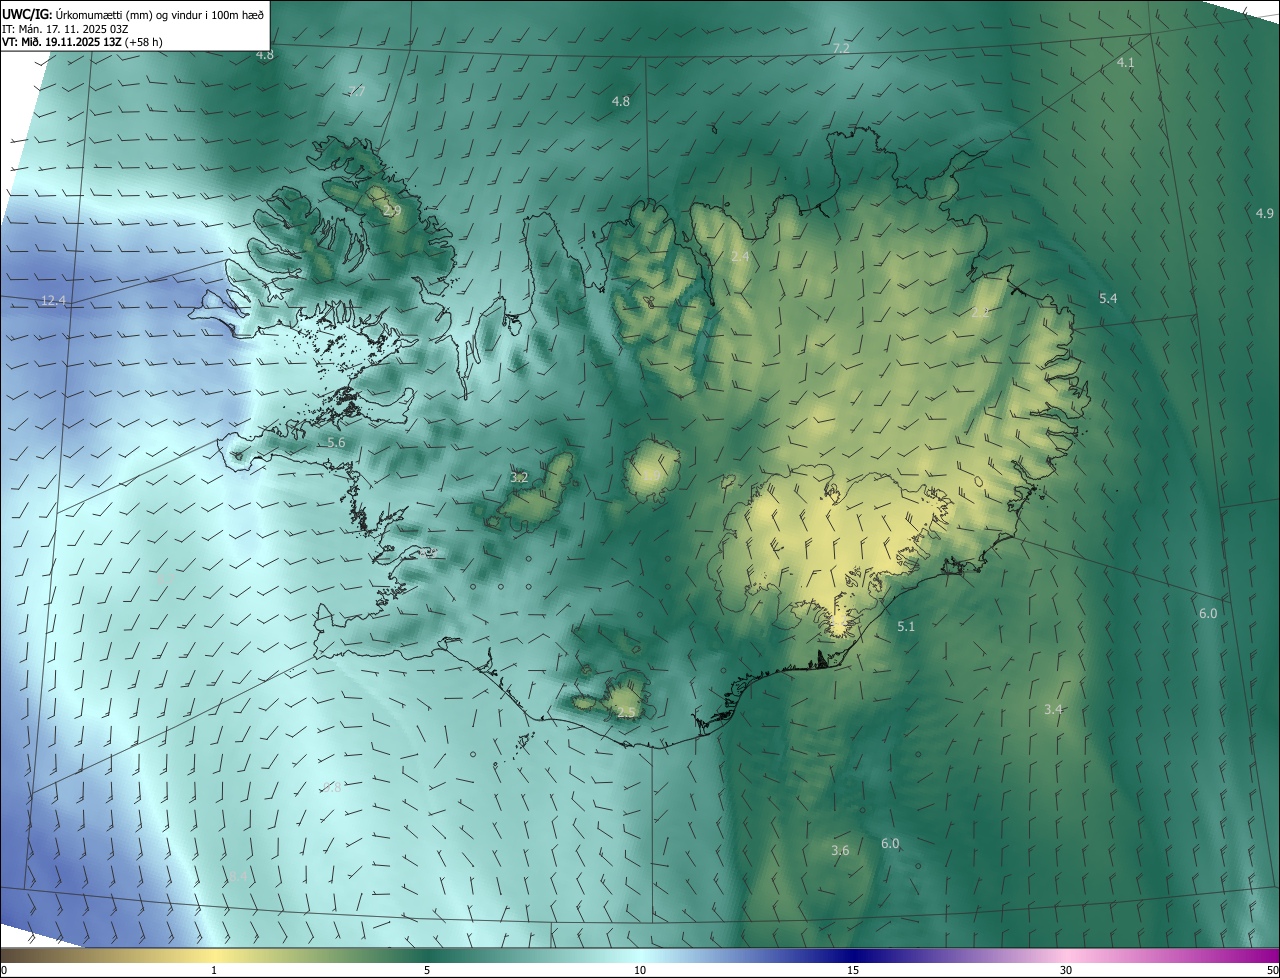The image size is (1280, 978).
Task: Click the 2.4 value in north Iceland
Action: point(740,257)
